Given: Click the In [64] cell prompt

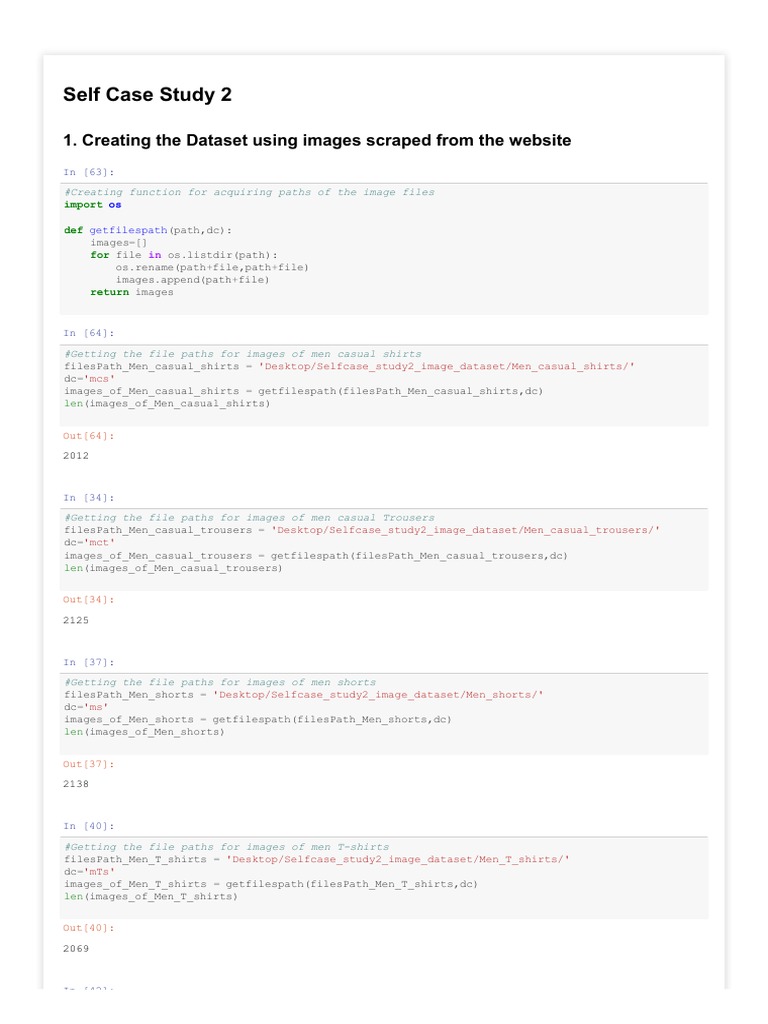Looking at the screenshot, I should 89,333.
